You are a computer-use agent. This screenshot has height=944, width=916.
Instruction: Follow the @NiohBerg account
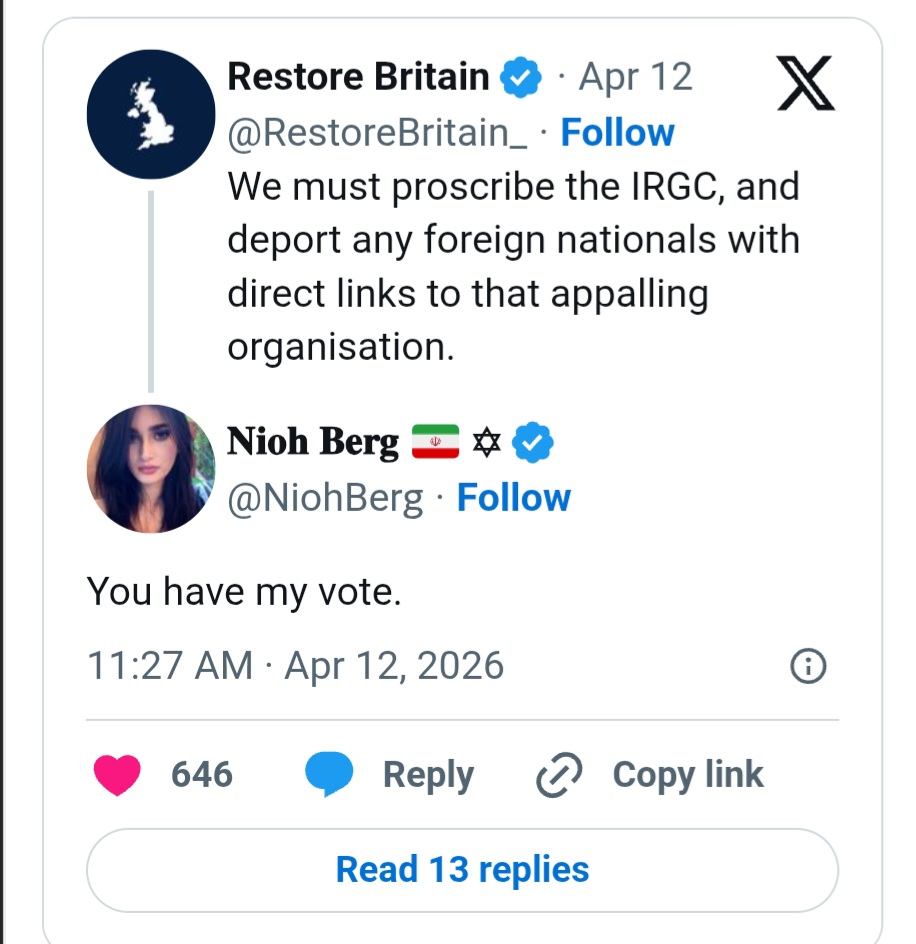(x=513, y=497)
